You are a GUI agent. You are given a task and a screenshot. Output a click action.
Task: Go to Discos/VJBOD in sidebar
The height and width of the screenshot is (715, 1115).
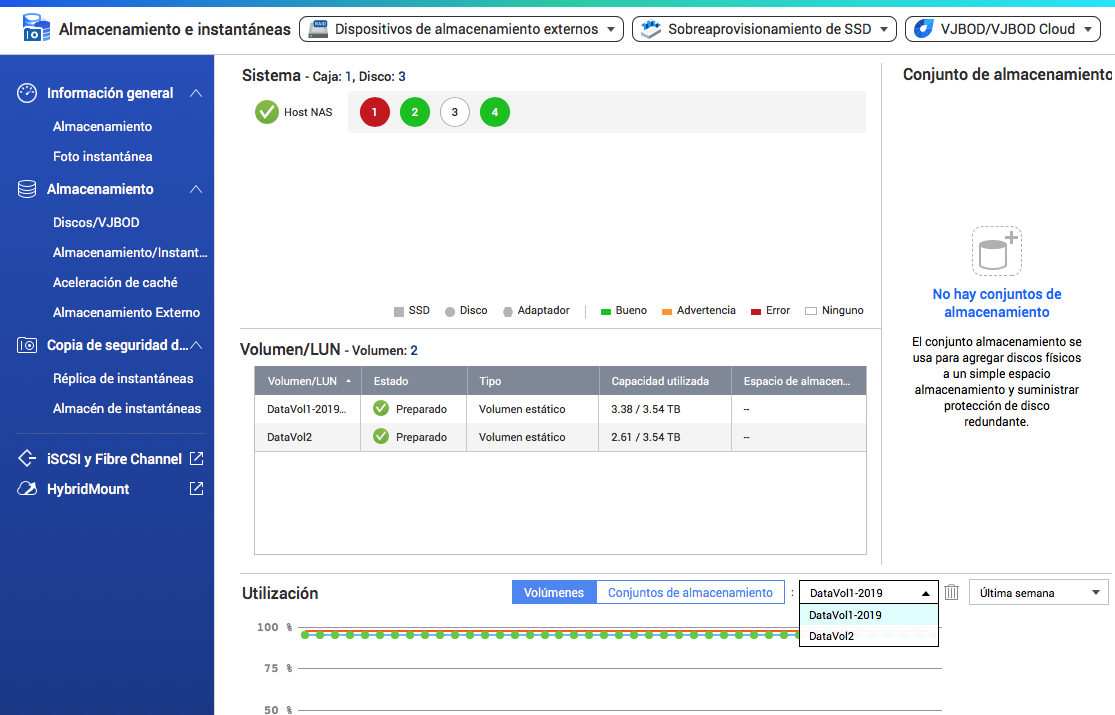[x=96, y=222]
